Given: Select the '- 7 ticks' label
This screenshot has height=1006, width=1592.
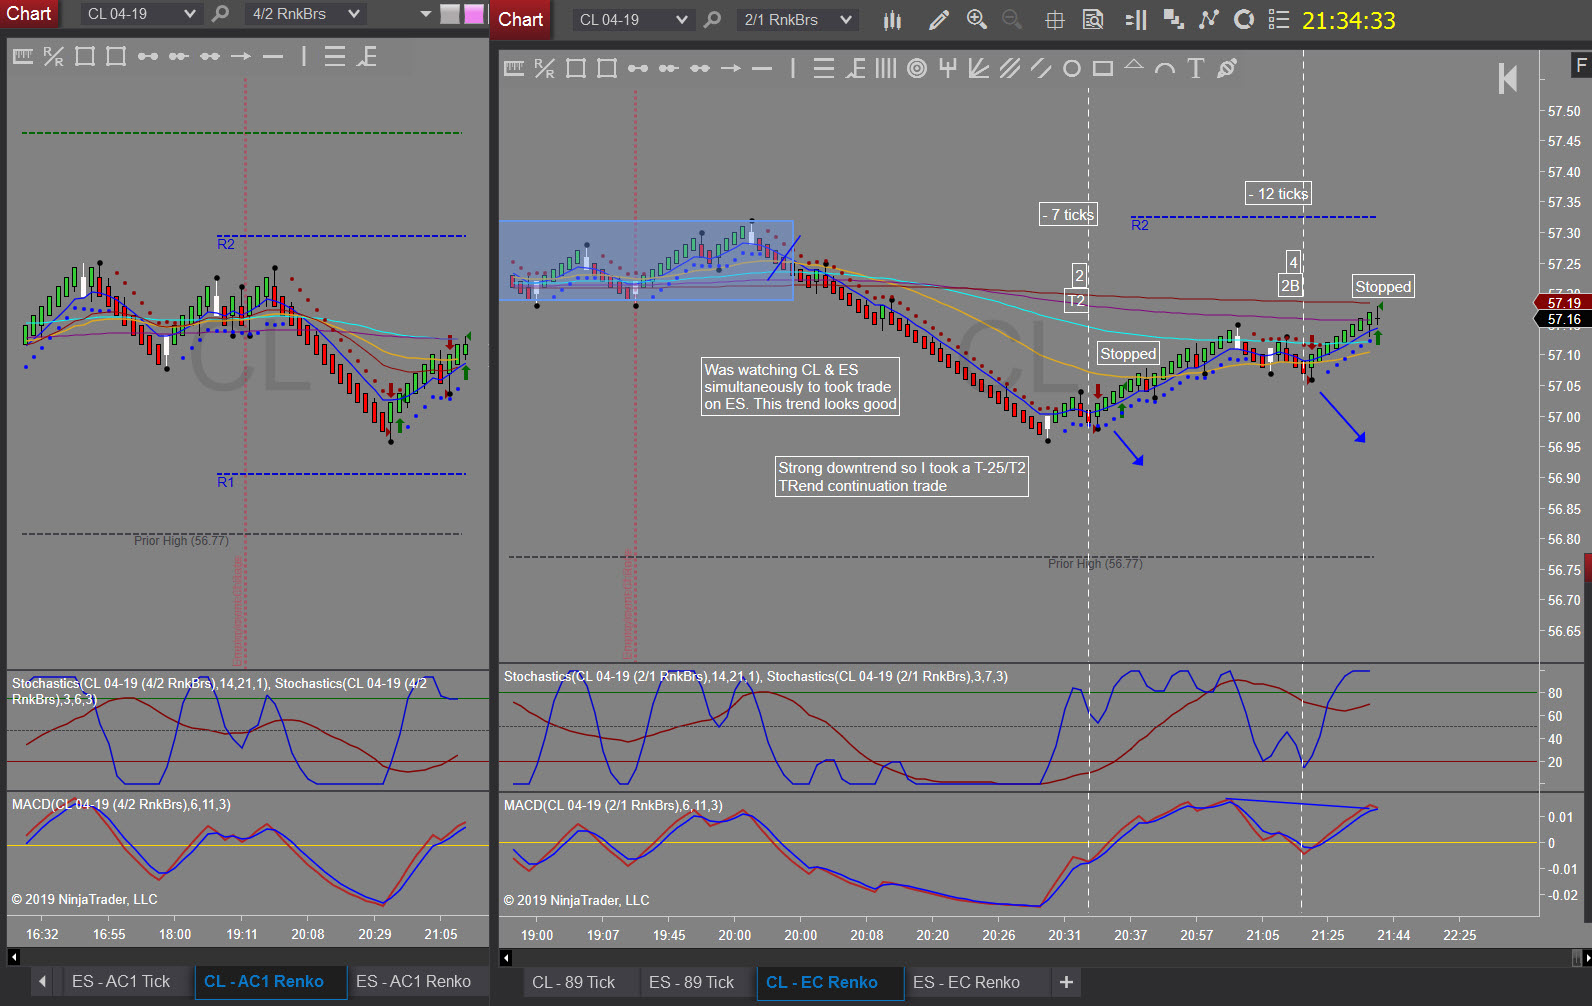Looking at the screenshot, I should click(1068, 215).
